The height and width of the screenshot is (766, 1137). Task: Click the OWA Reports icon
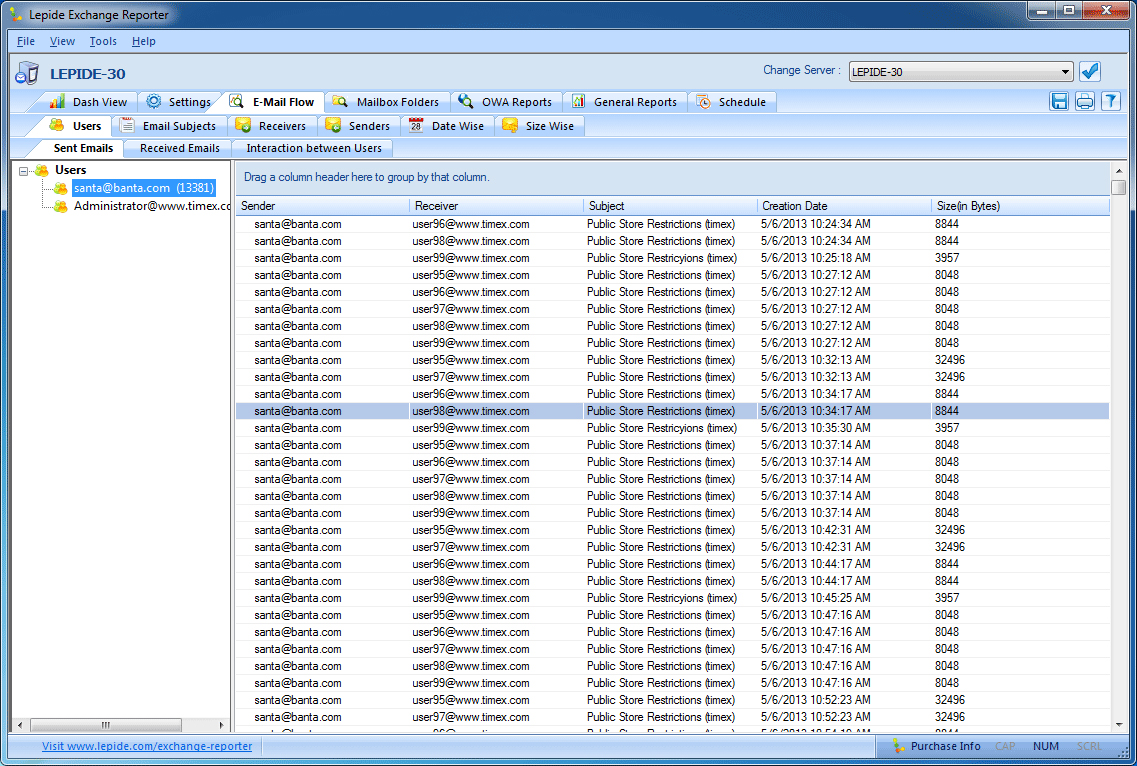[x=466, y=102]
